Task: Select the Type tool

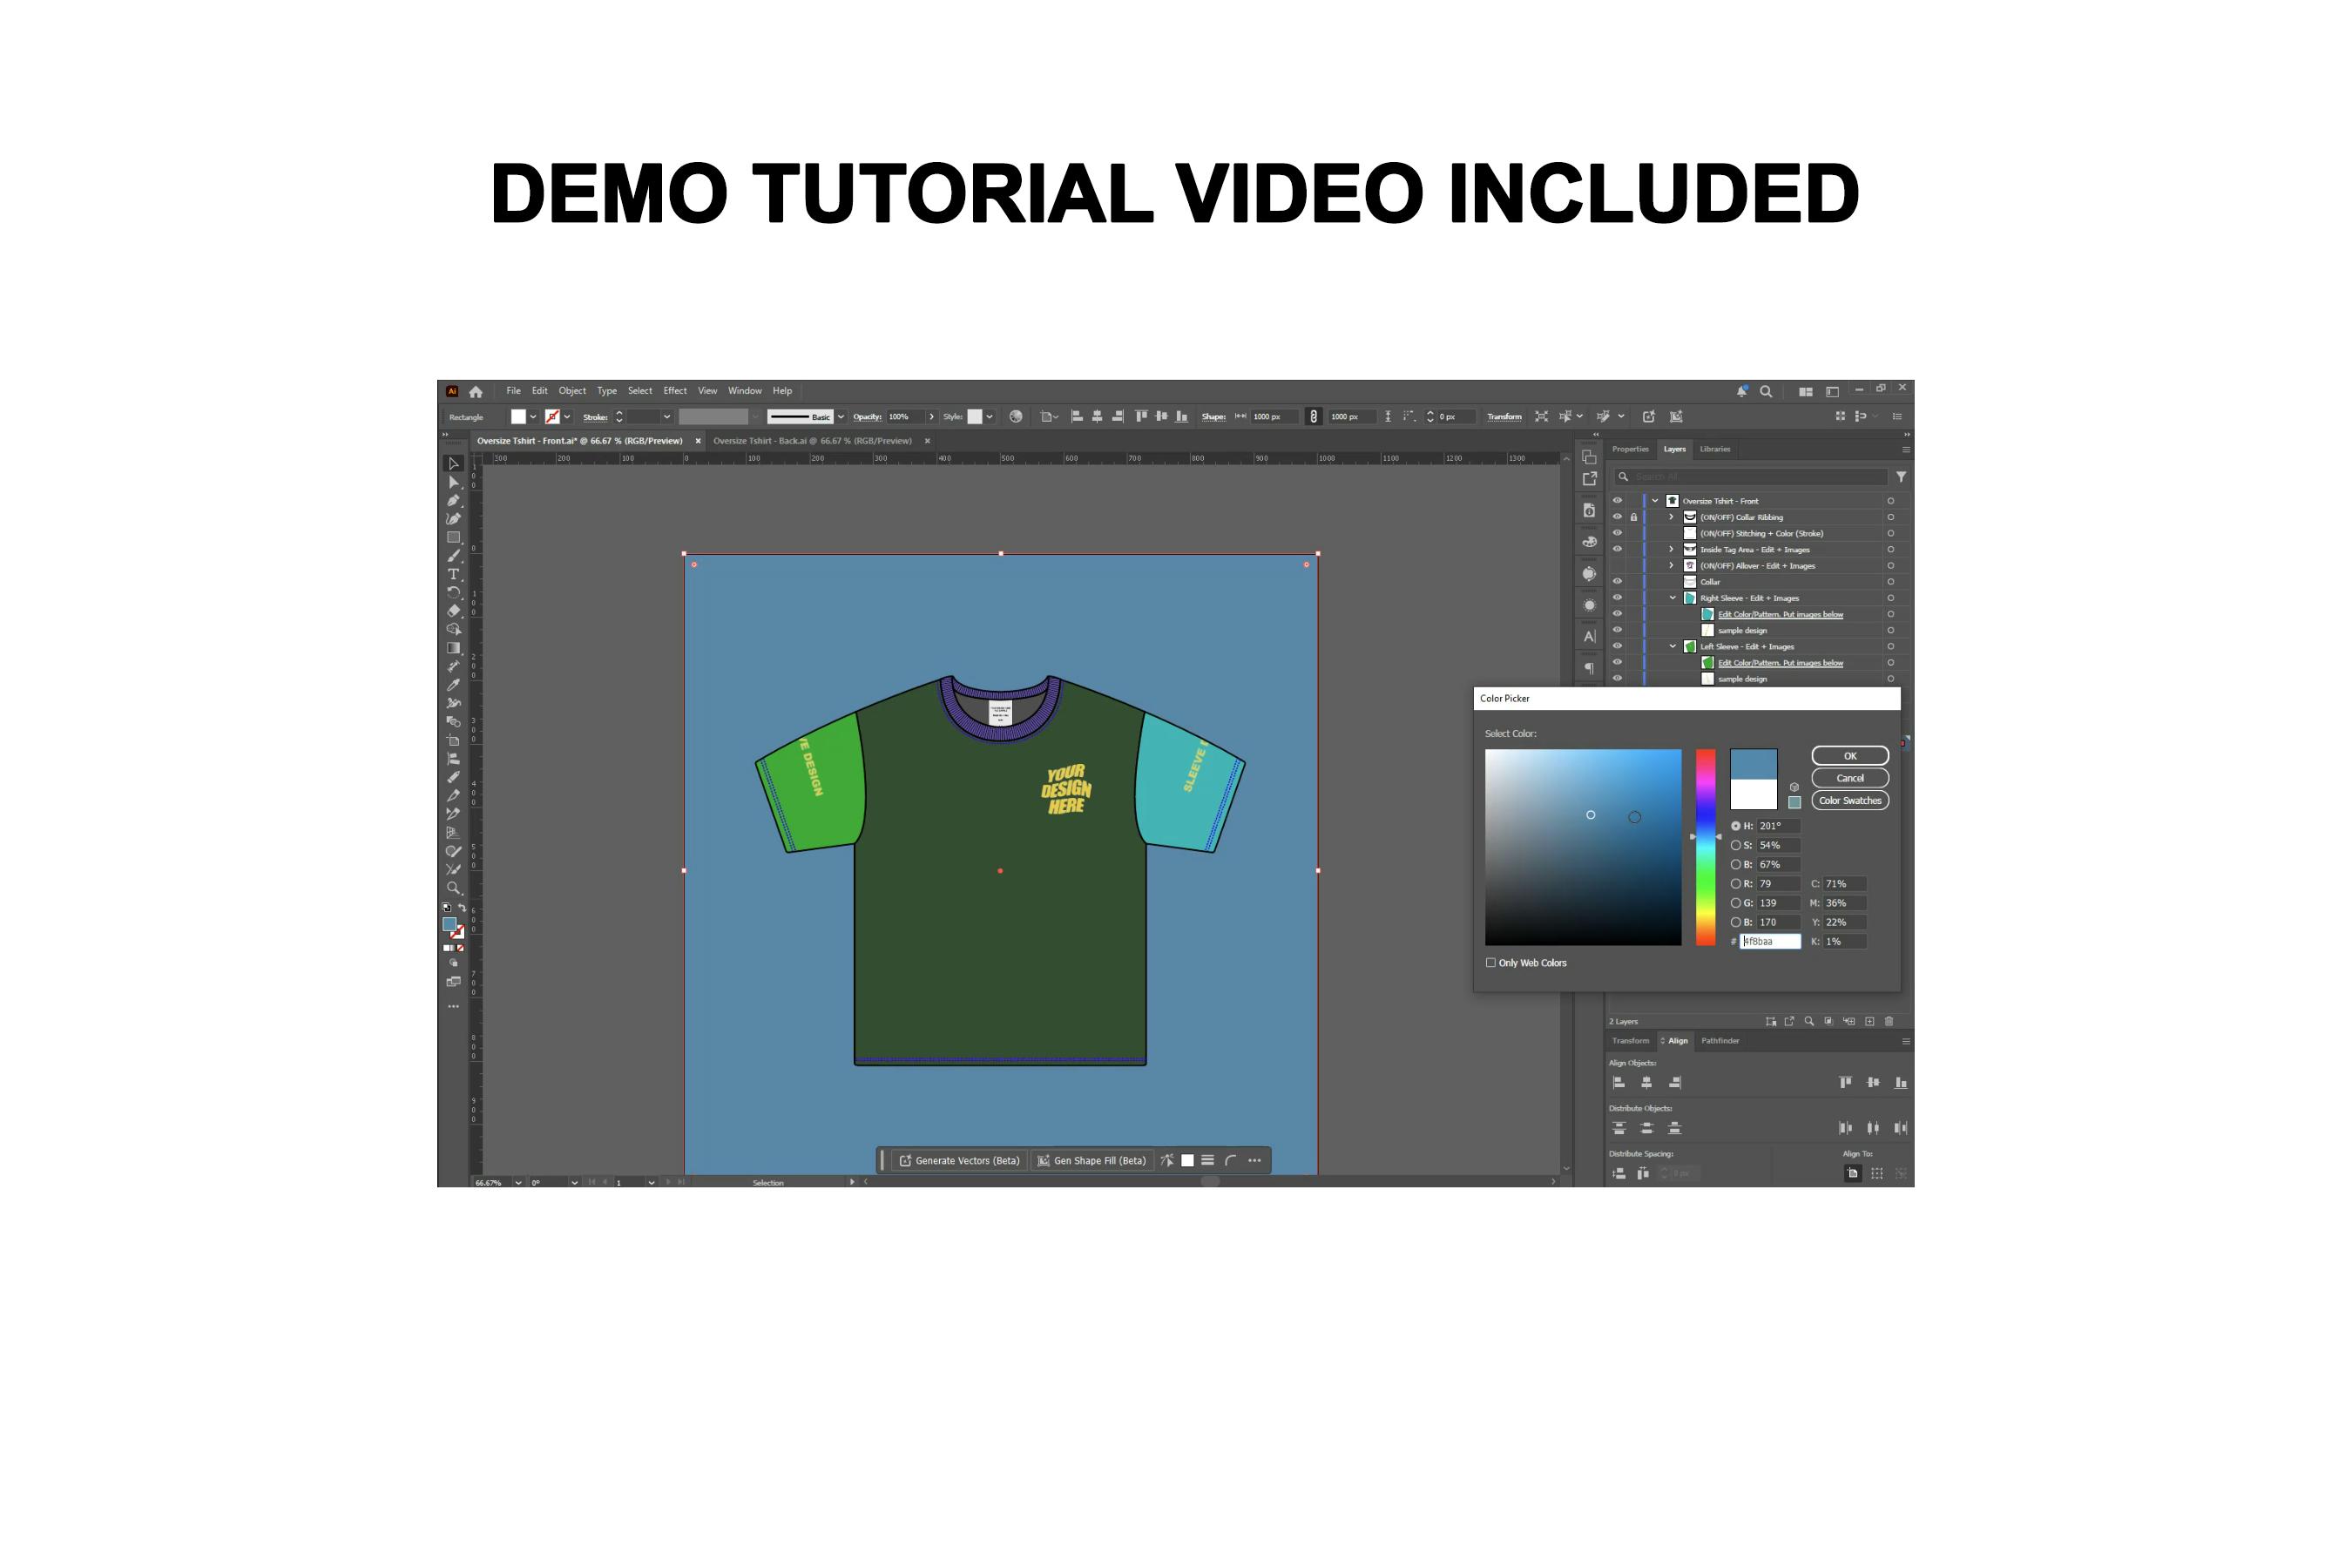Action: (453, 574)
